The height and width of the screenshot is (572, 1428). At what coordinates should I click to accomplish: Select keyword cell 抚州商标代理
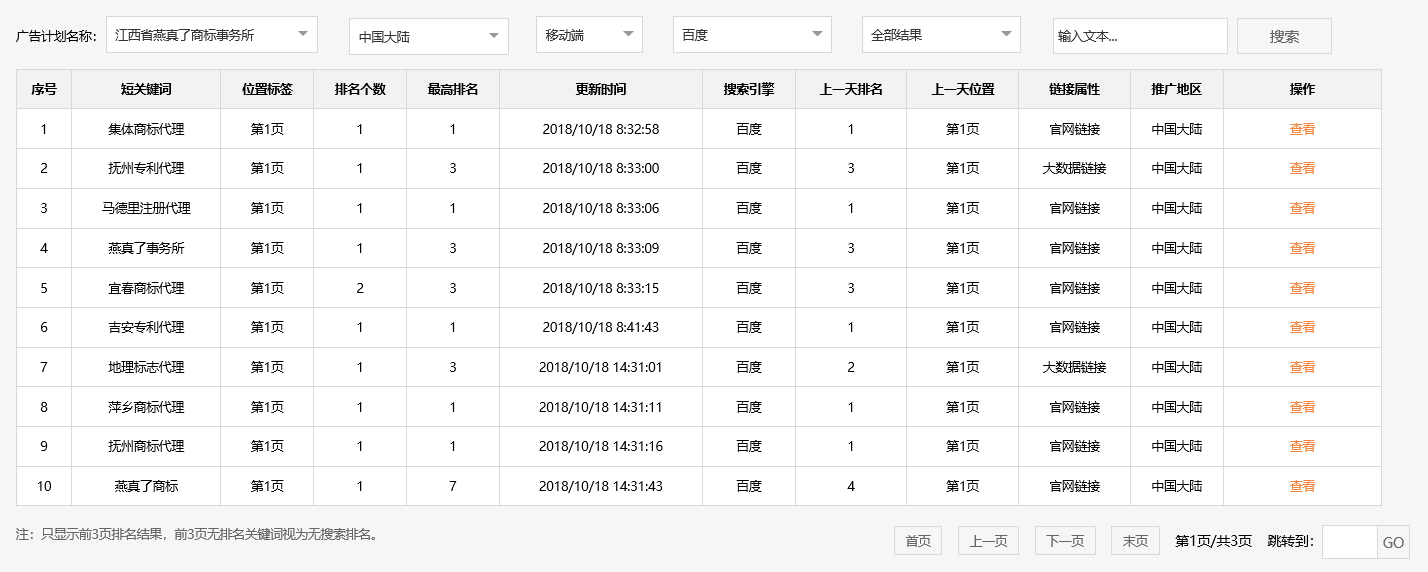click(x=146, y=446)
